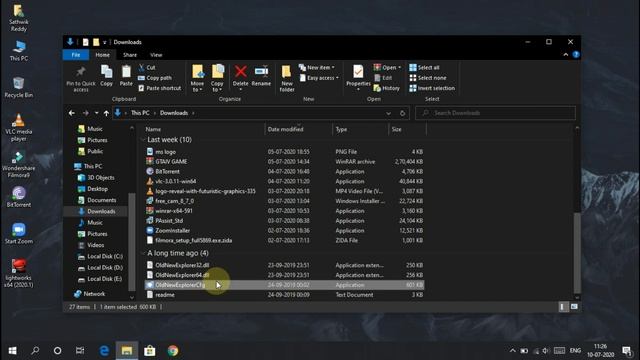Open 3D Objects in the navigation pane
This screenshot has width=640, height=360.
(100, 178)
